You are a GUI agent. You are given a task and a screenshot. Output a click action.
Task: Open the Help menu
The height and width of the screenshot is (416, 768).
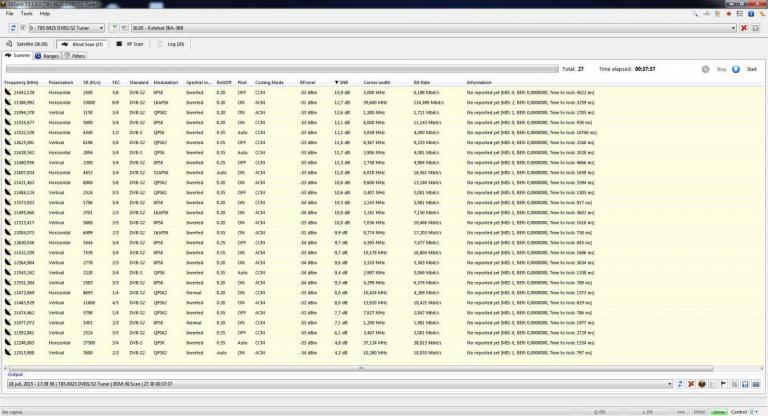[x=45, y=13]
